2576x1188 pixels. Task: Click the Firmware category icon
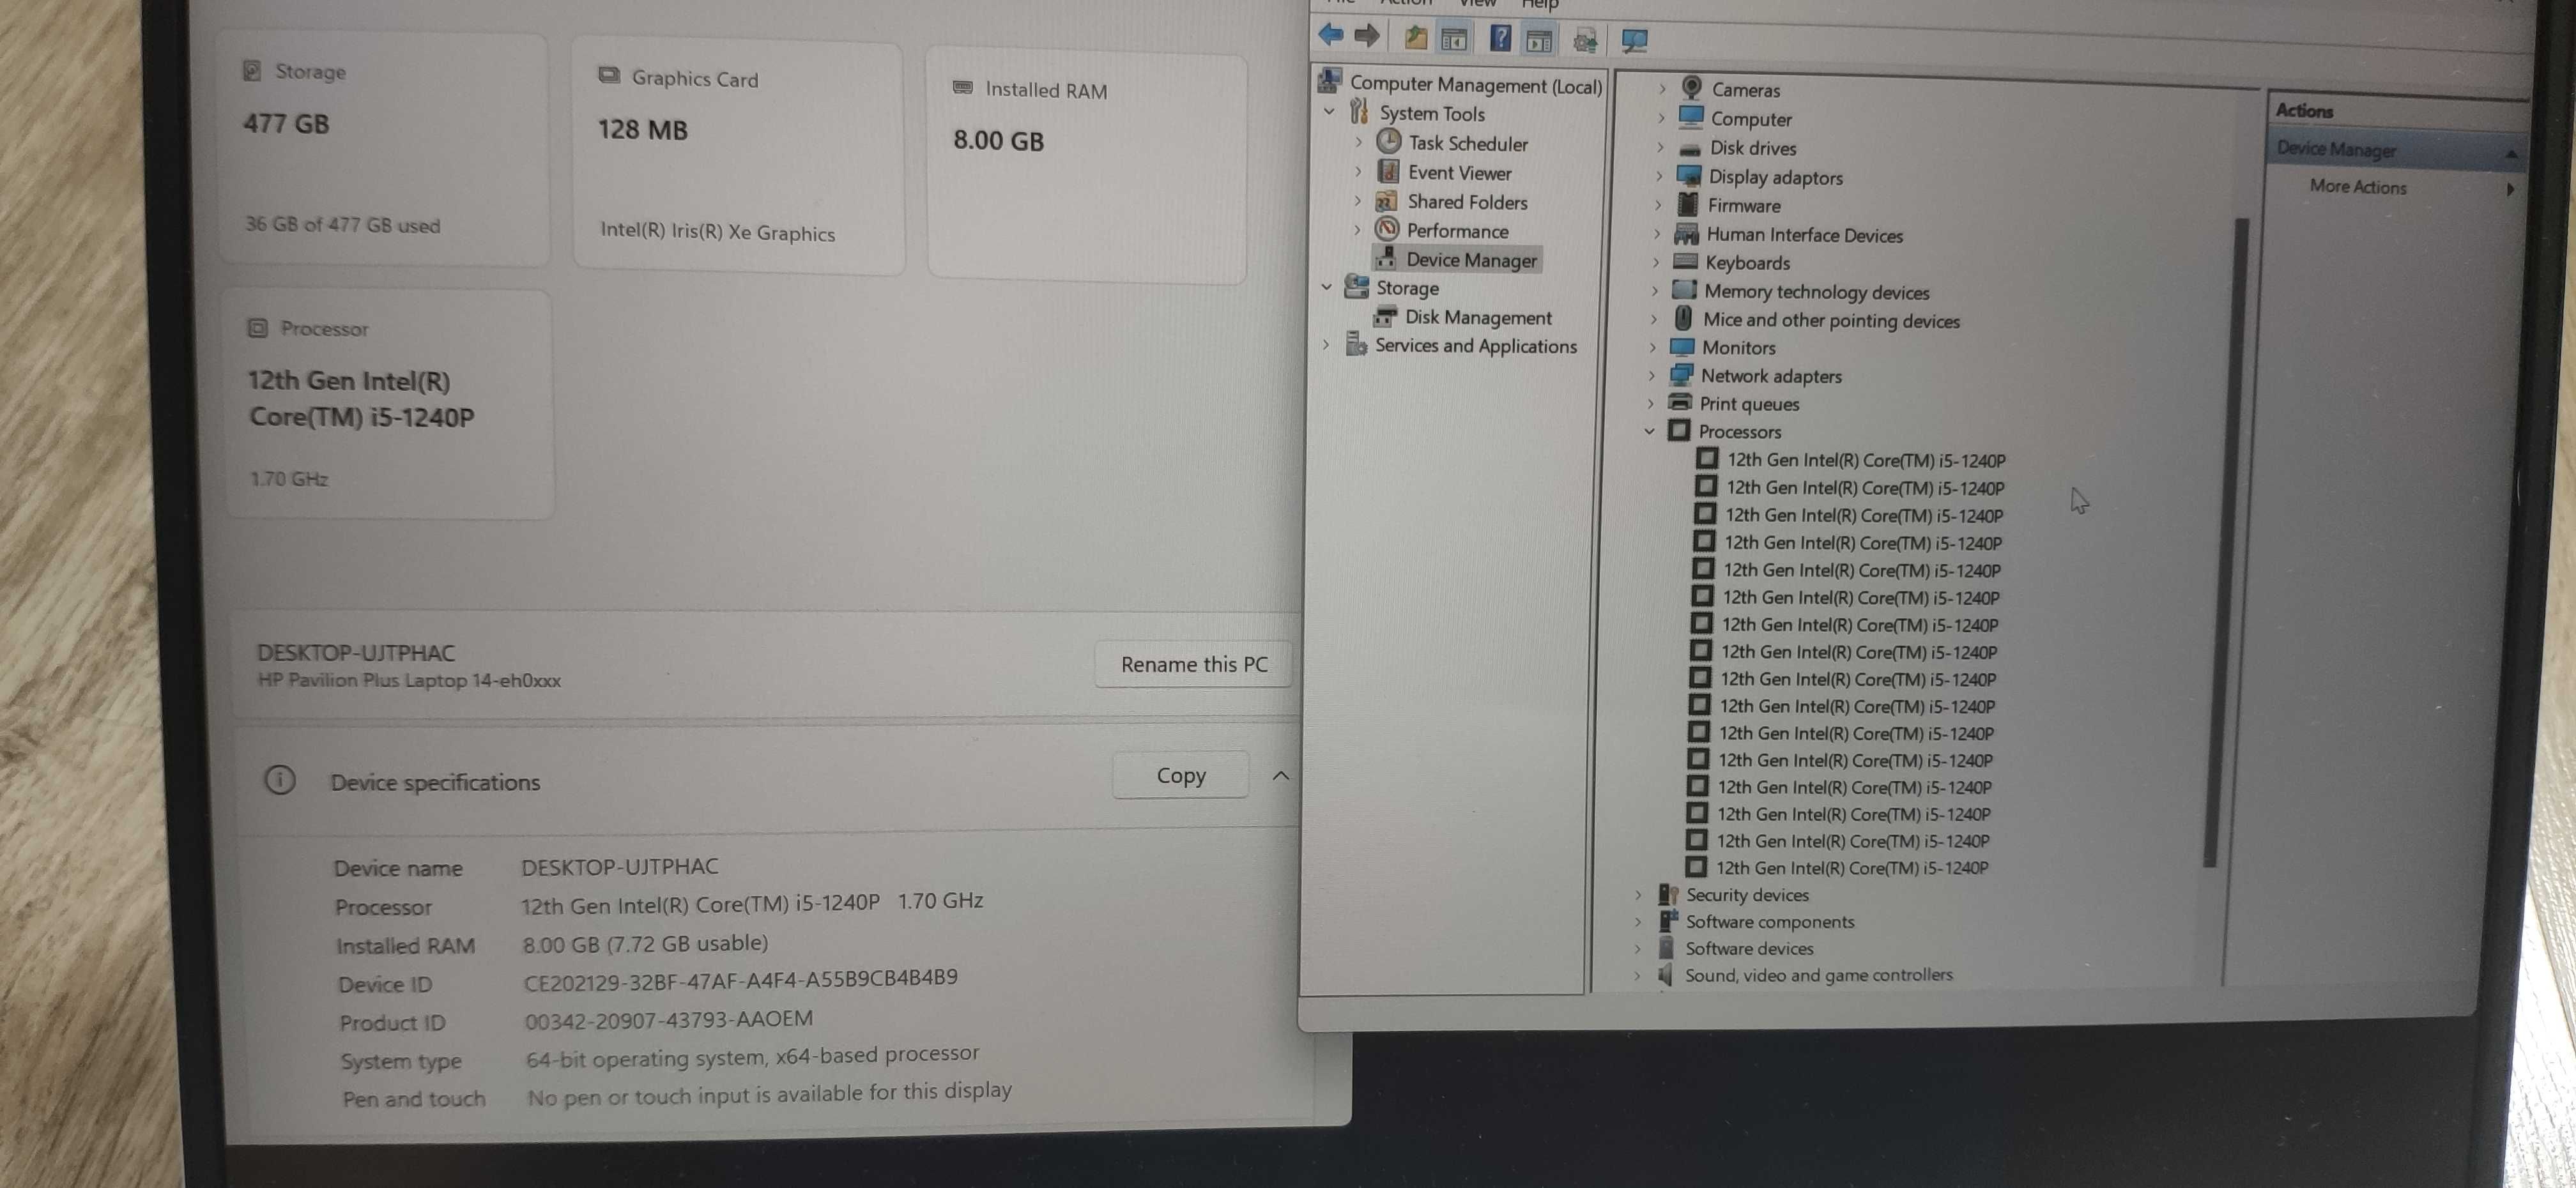point(1687,205)
